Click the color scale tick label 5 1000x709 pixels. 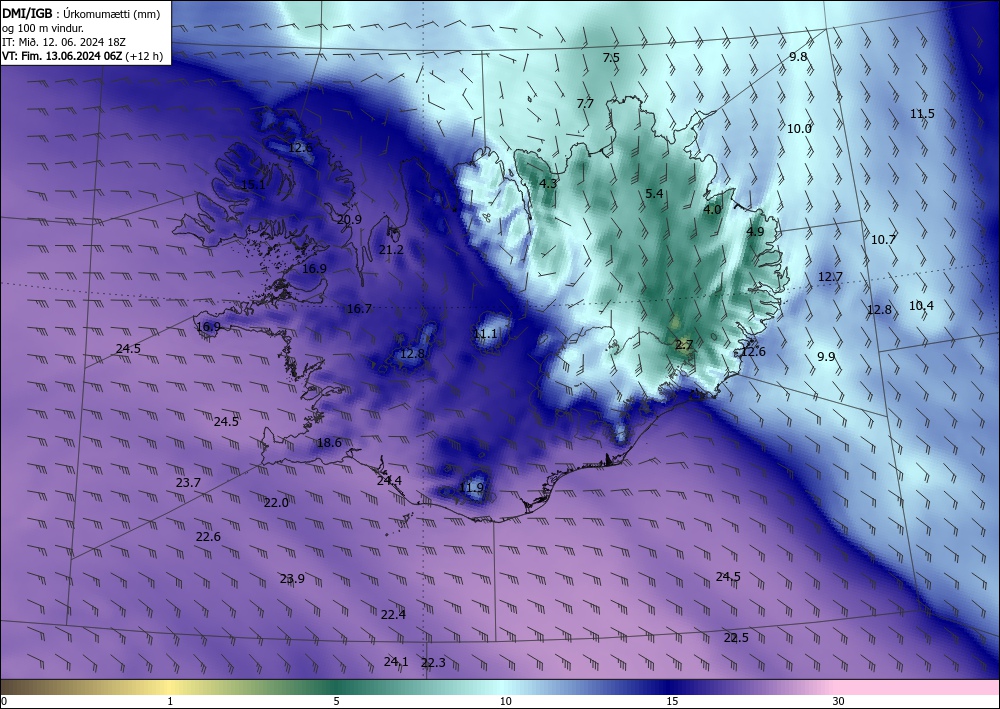(x=336, y=702)
